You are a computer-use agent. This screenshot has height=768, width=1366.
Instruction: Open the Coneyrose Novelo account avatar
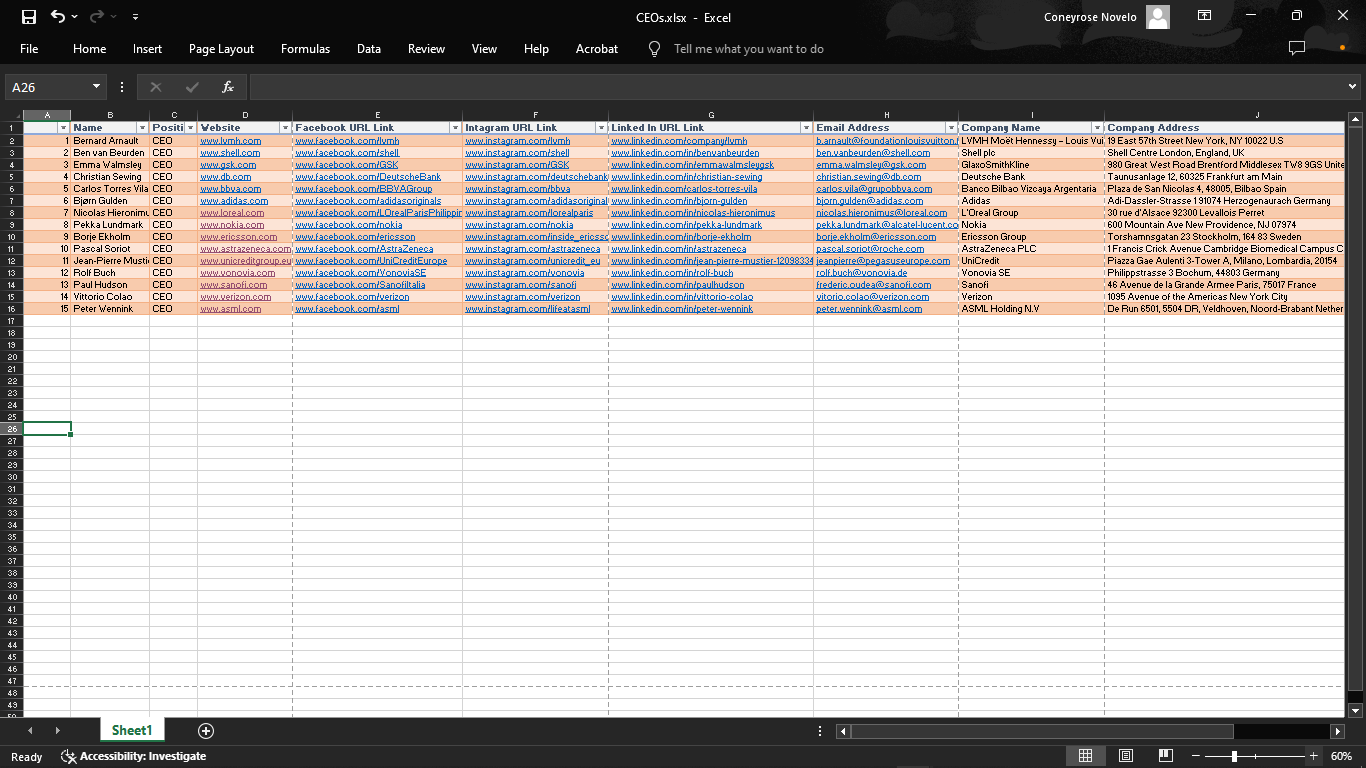click(1158, 17)
